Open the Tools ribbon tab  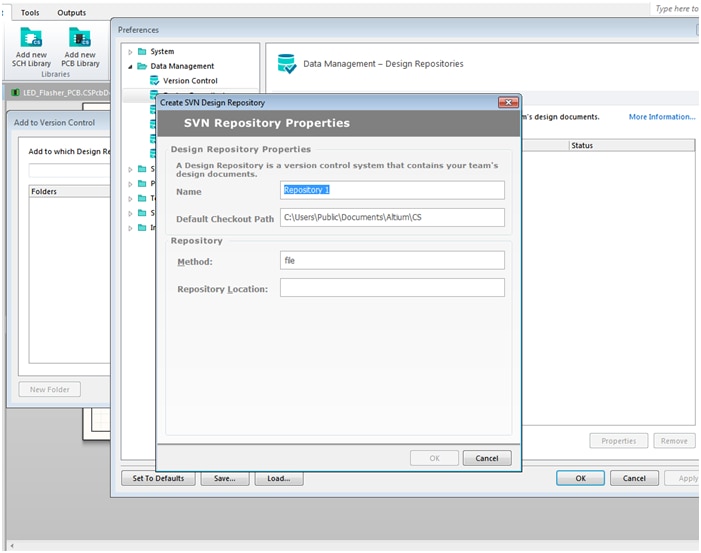point(30,12)
